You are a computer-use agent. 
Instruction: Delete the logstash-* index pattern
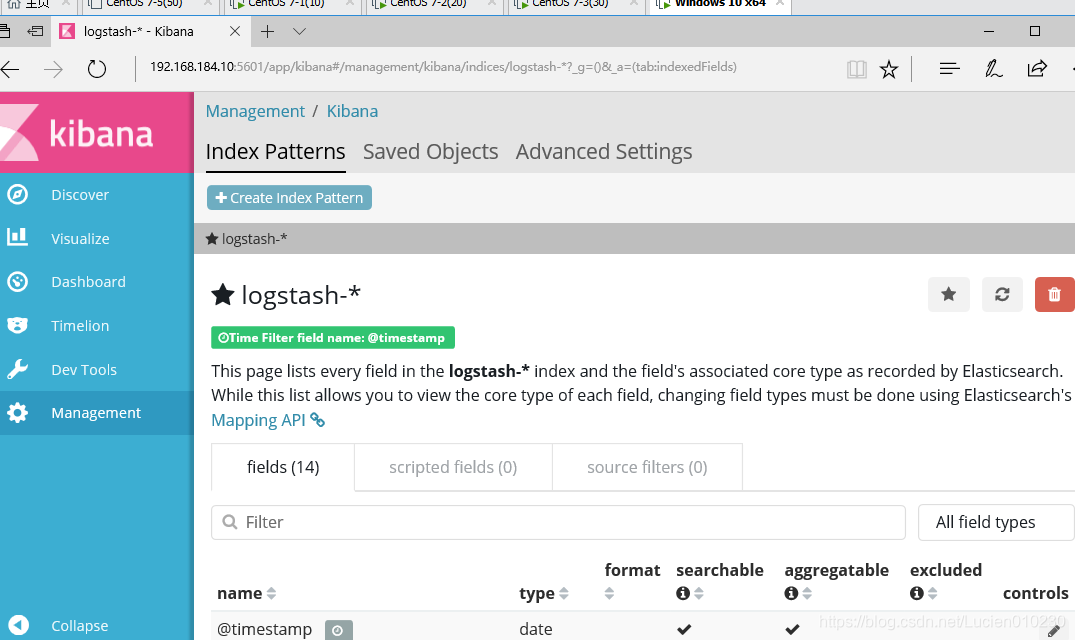1054,295
